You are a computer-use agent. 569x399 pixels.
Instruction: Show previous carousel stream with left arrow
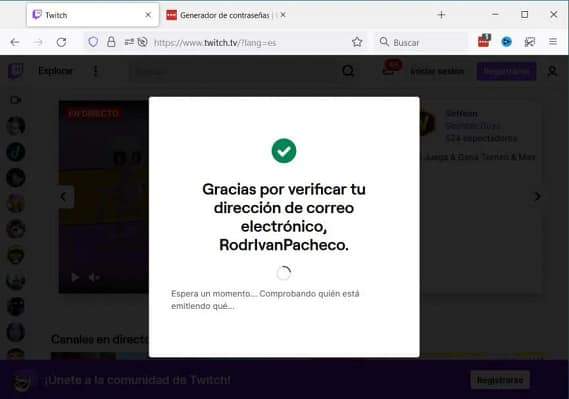coord(64,197)
